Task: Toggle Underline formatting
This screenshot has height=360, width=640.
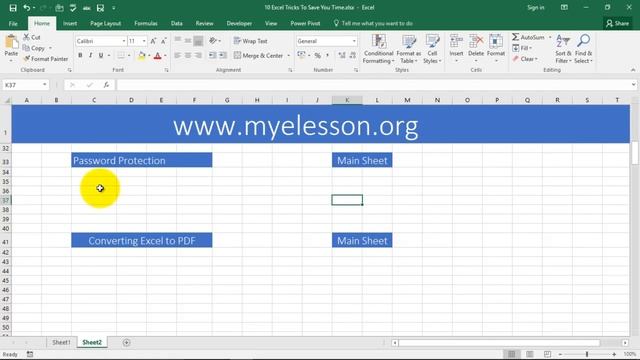Action: pos(100,56)
